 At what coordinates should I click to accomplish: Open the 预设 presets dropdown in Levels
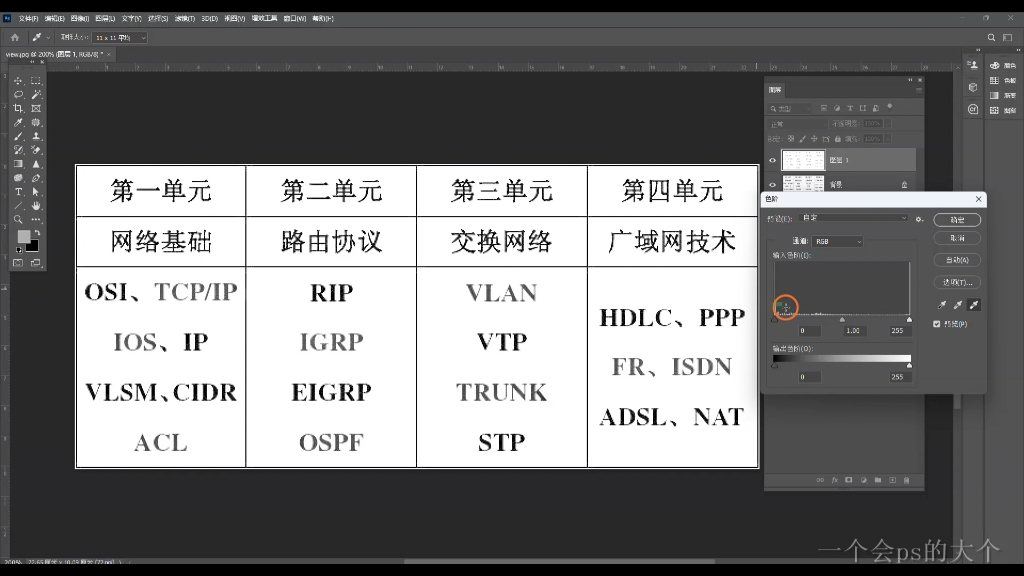855,218
